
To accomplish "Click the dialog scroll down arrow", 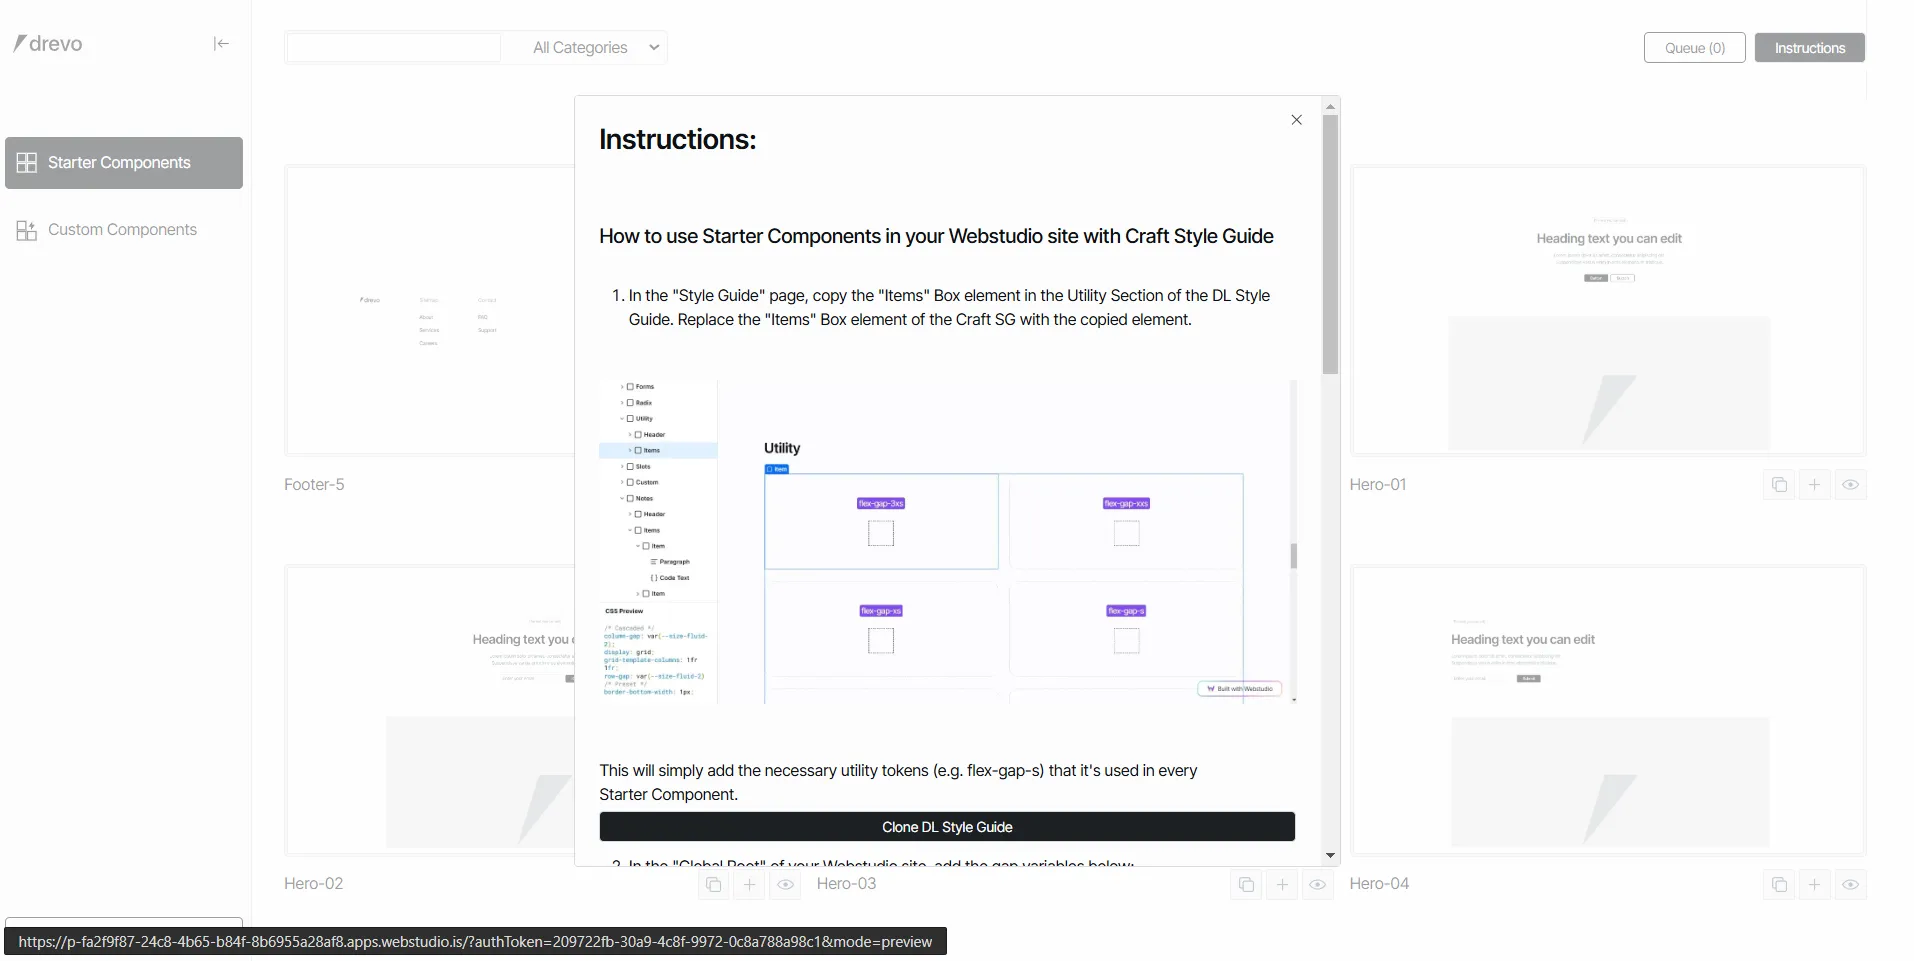I will (x=1330, y=855).
